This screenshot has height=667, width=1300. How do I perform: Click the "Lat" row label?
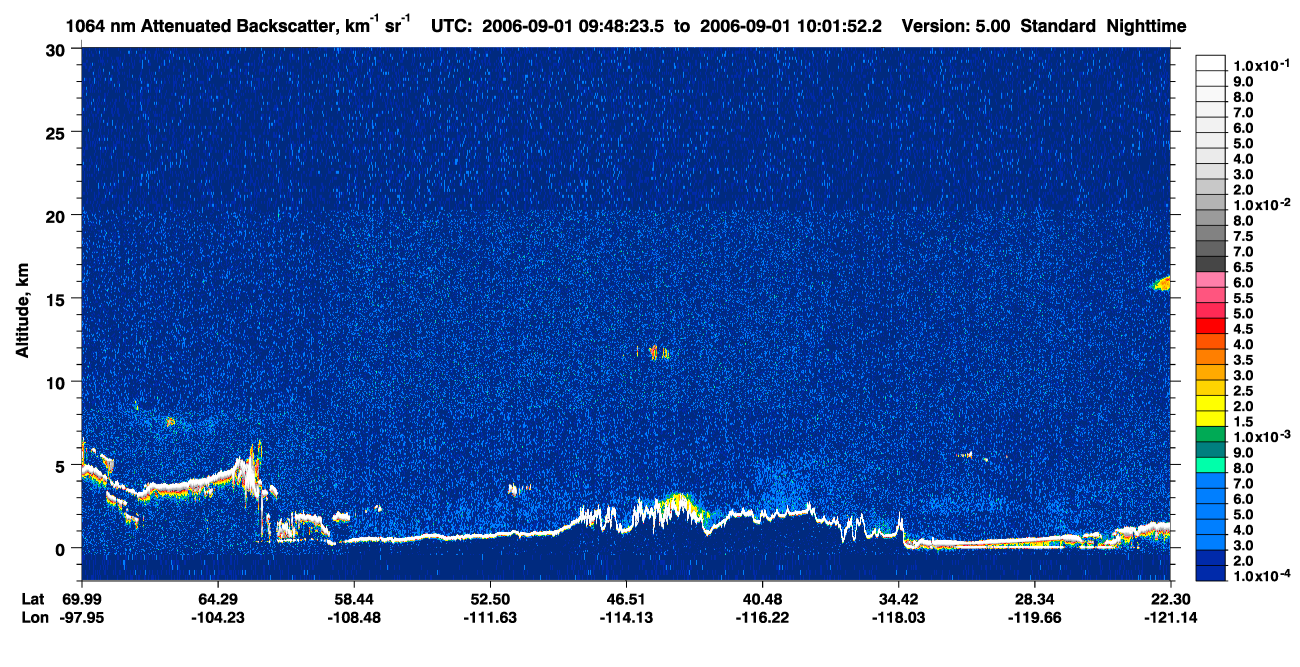tap(33, 599)
